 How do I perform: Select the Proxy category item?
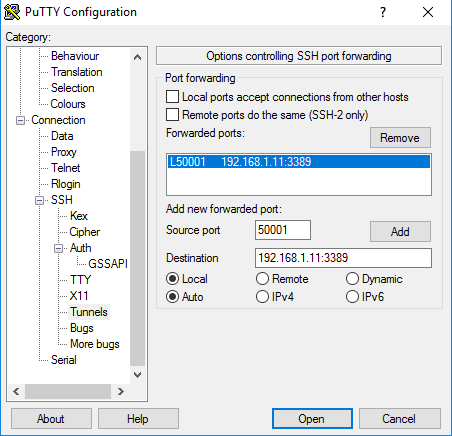tap(64, 152)
